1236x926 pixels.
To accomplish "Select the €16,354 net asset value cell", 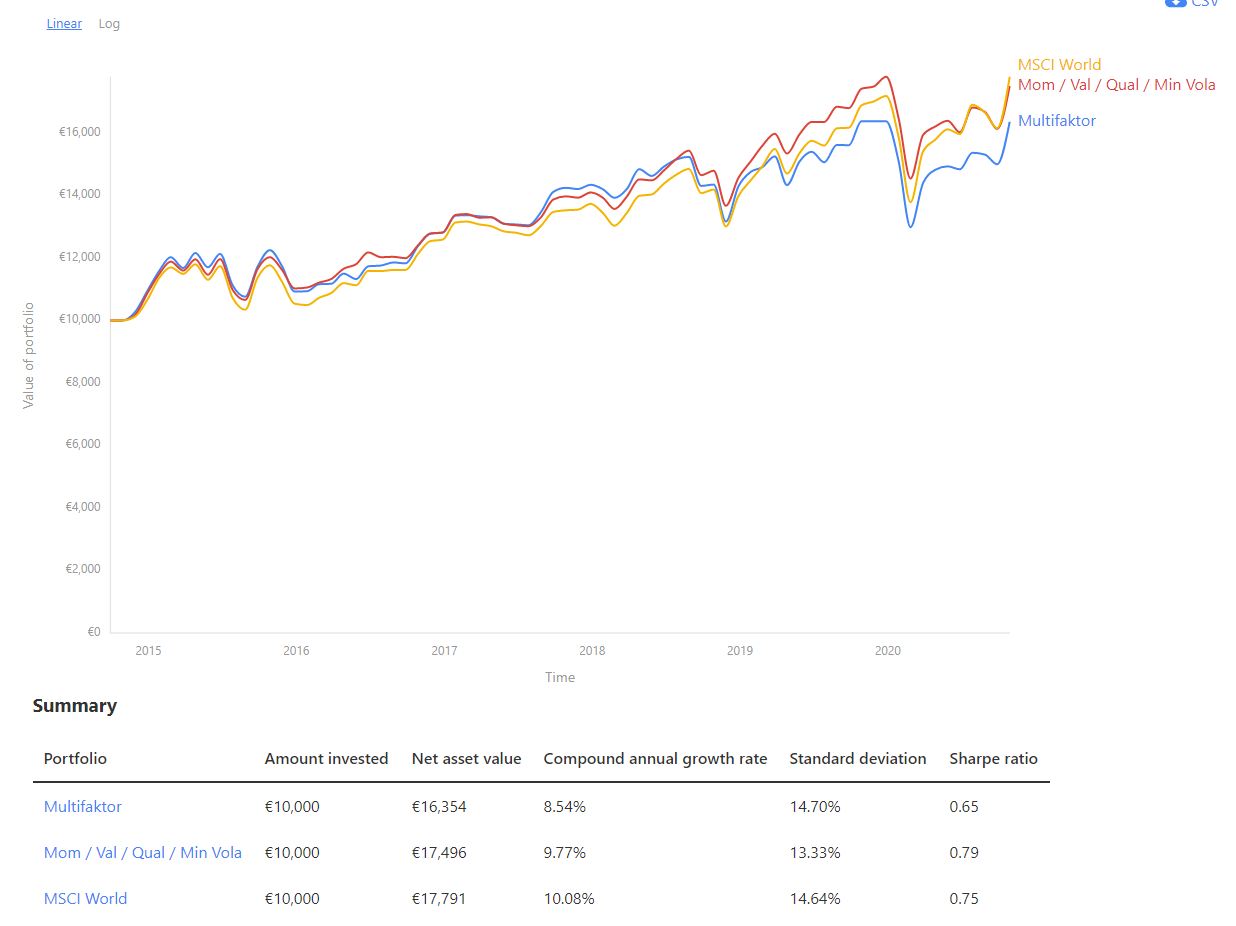I will click(x=439, y=806).
